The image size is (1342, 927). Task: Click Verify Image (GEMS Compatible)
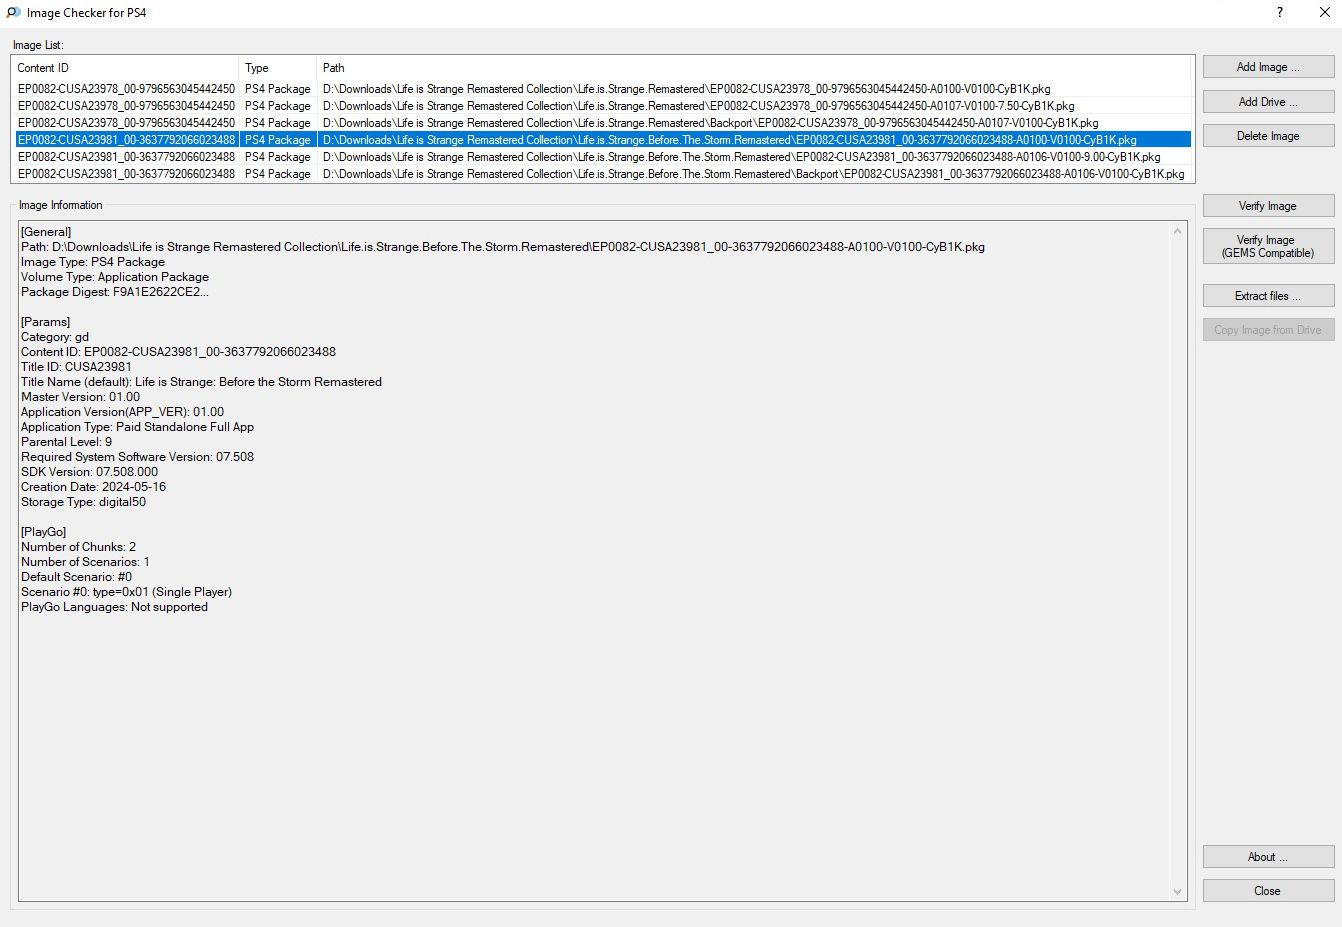tap(1268, 246)
